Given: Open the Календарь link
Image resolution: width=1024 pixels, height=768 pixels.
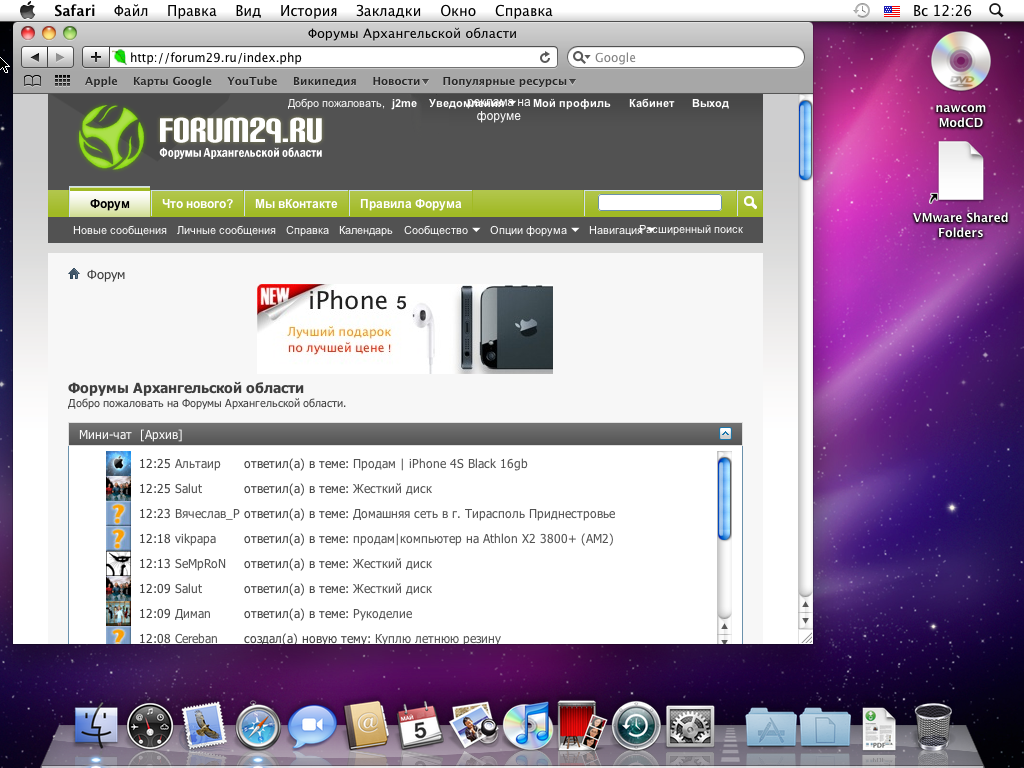Looking at the screenshot, I should (x=366, y=230).
